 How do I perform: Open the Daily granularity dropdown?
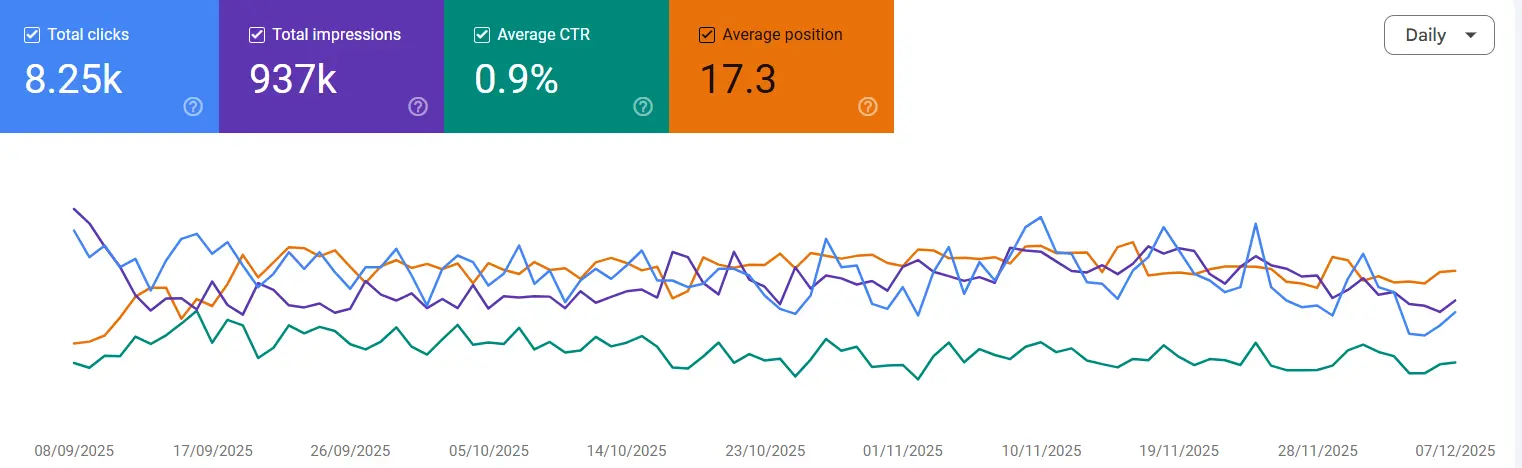point(1438,35)
